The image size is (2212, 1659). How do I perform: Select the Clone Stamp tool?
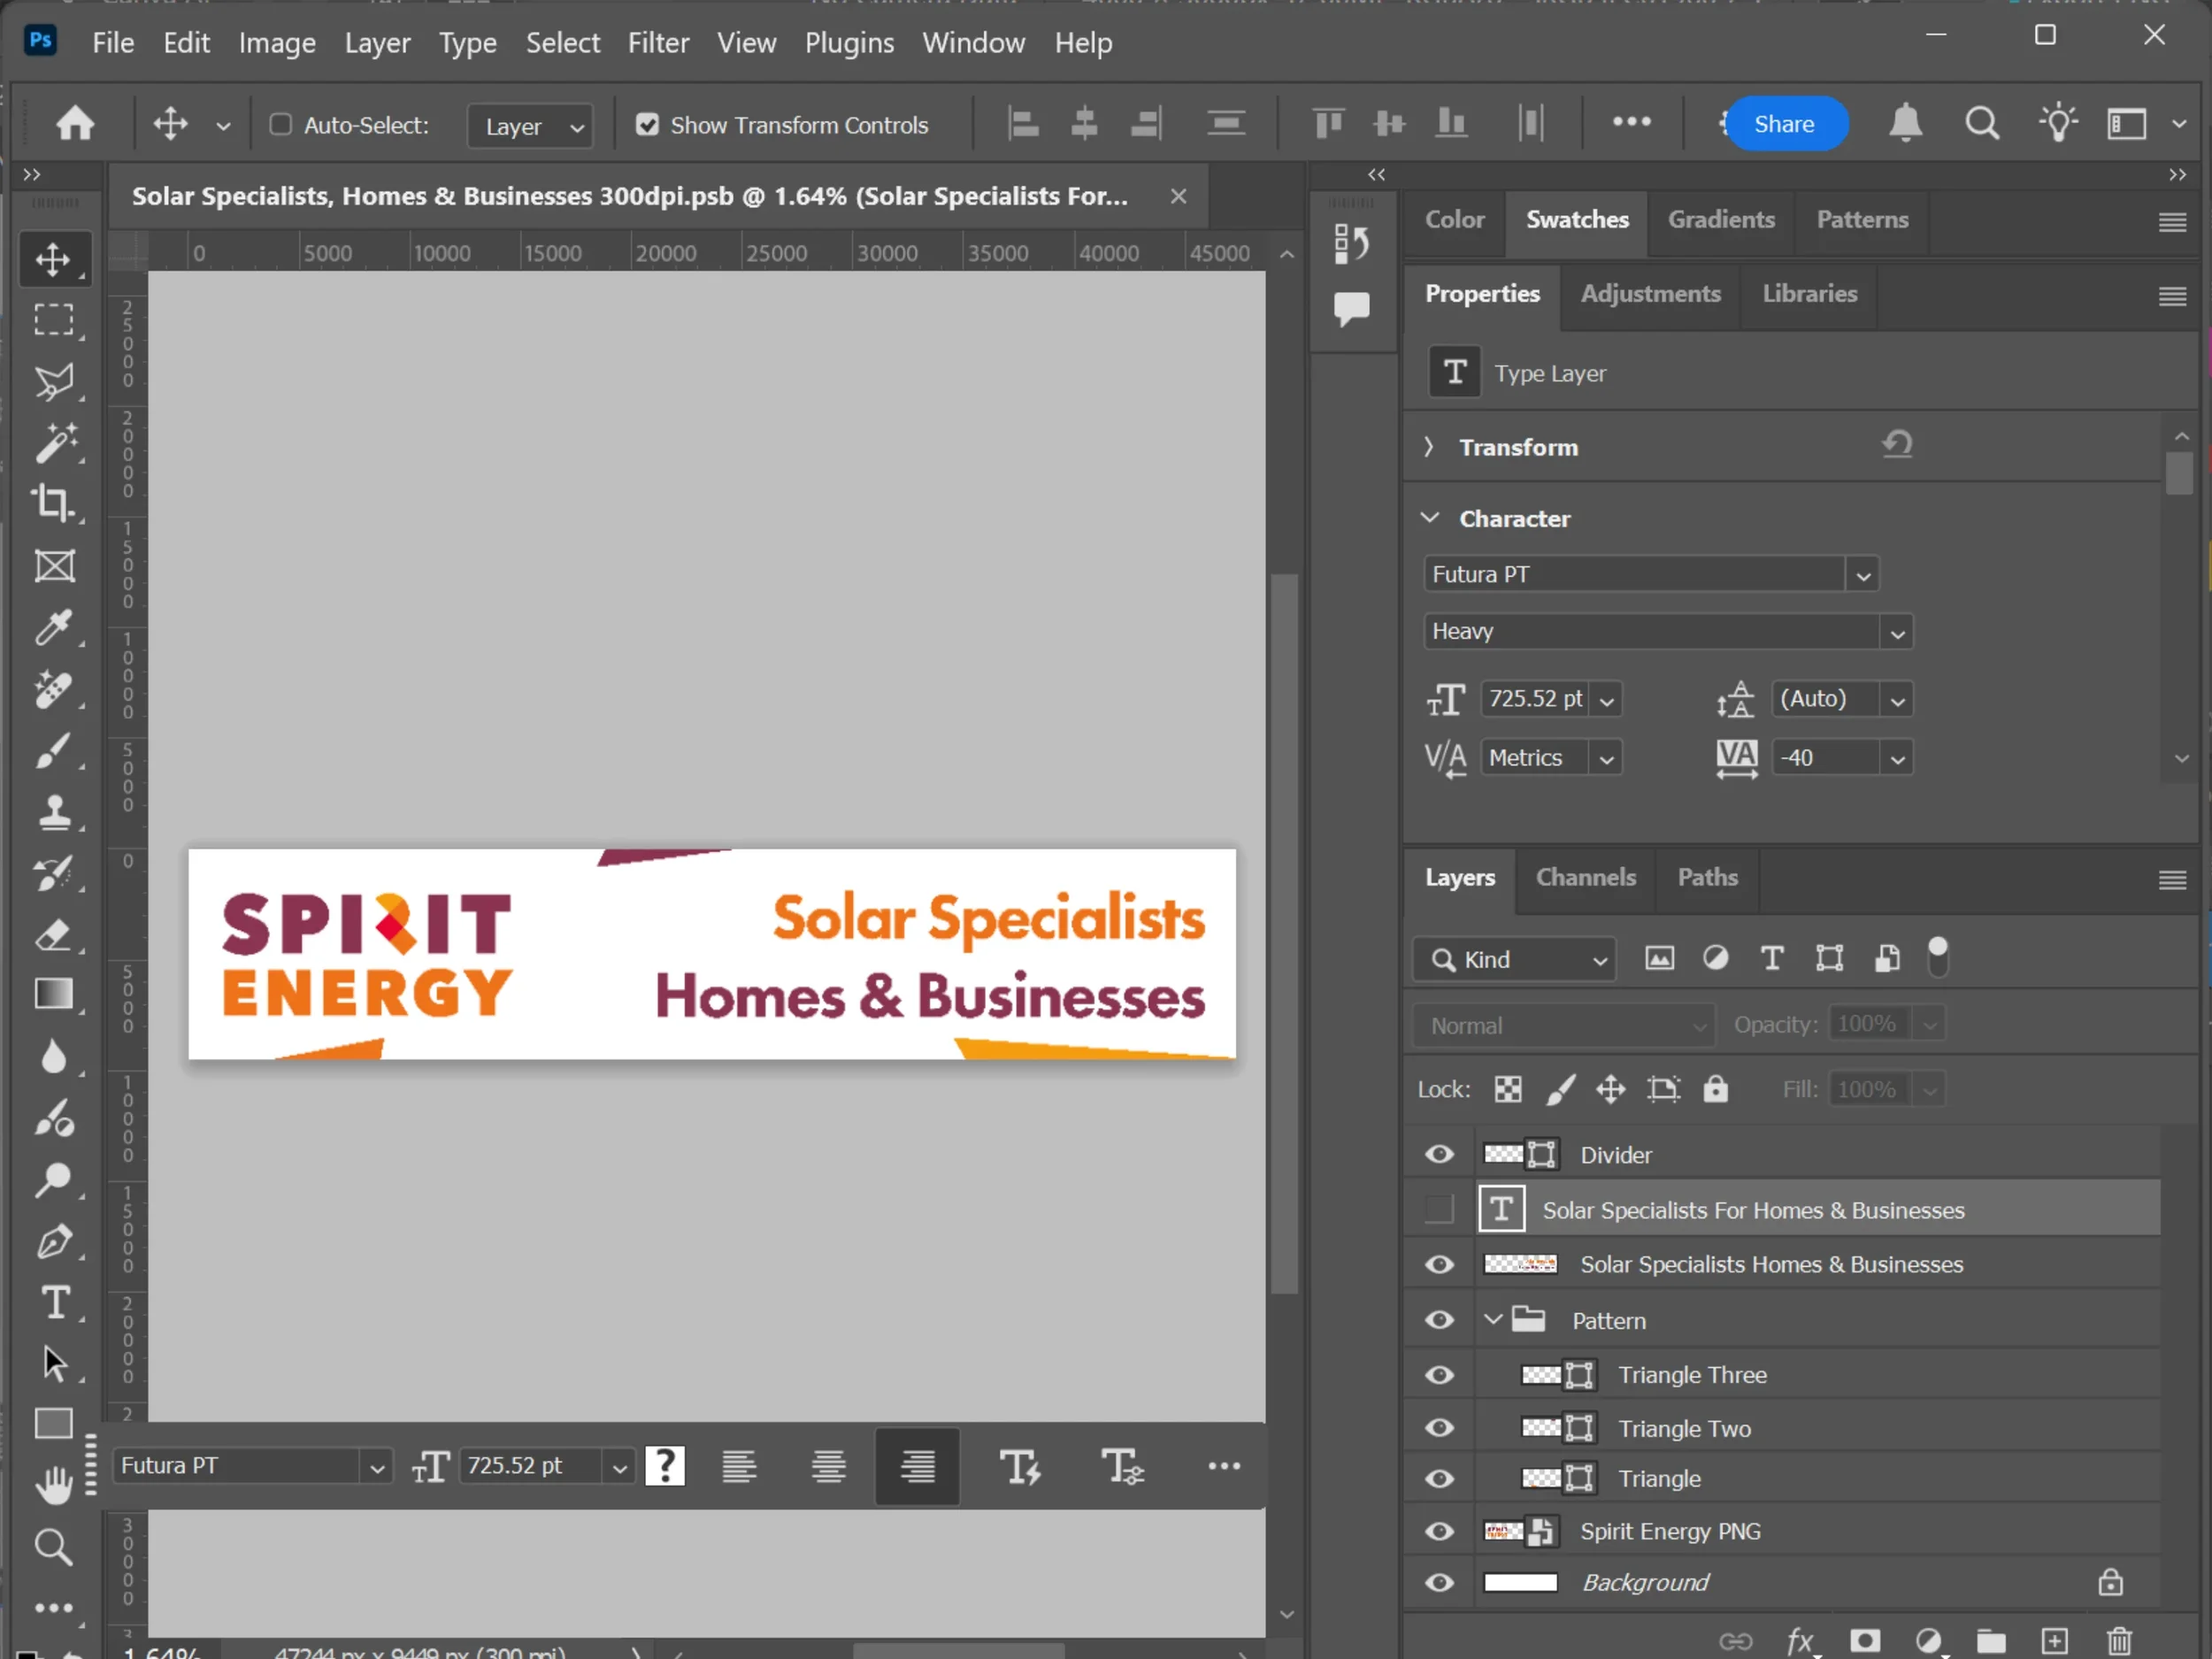[x=53, y=812]
